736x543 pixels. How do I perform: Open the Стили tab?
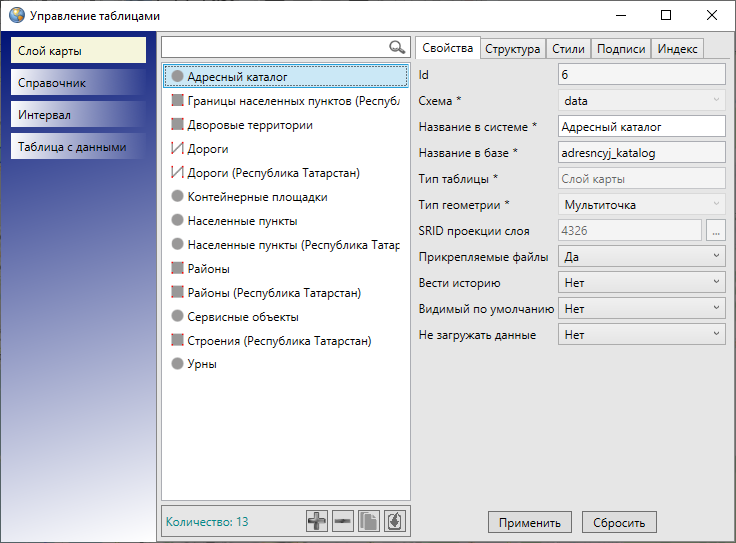click(568, 49)
